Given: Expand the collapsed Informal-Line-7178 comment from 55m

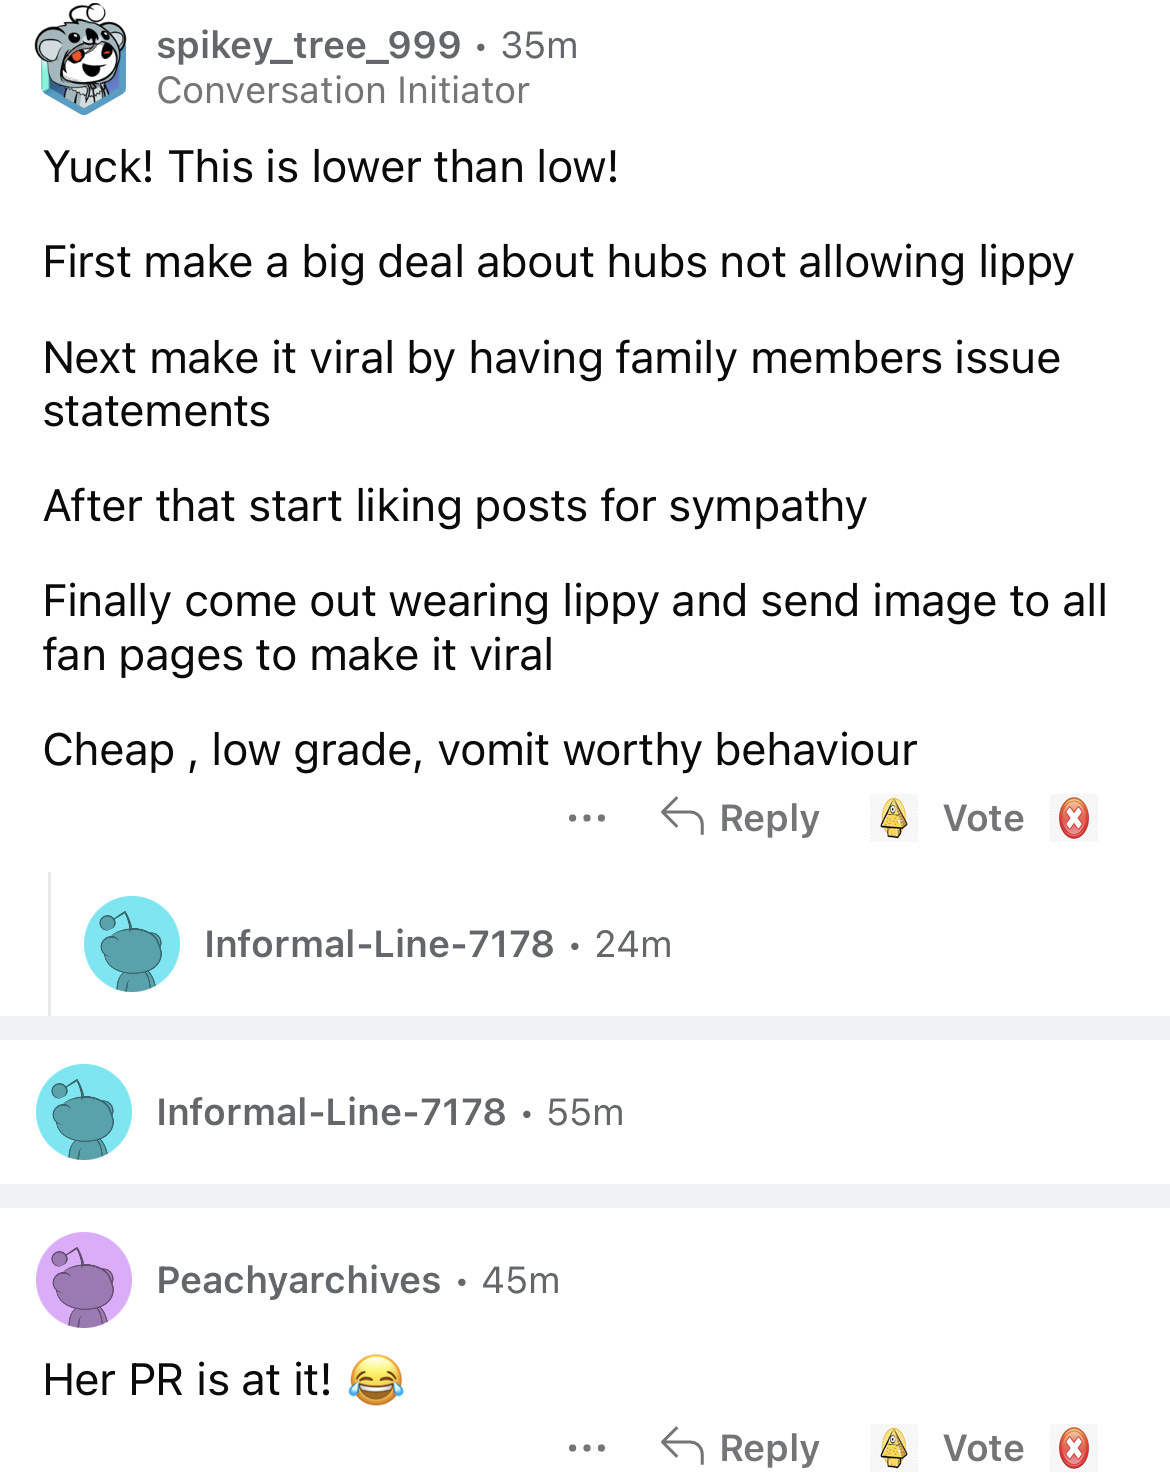Looking at the screenshot, I should (x=389, y=1112).
